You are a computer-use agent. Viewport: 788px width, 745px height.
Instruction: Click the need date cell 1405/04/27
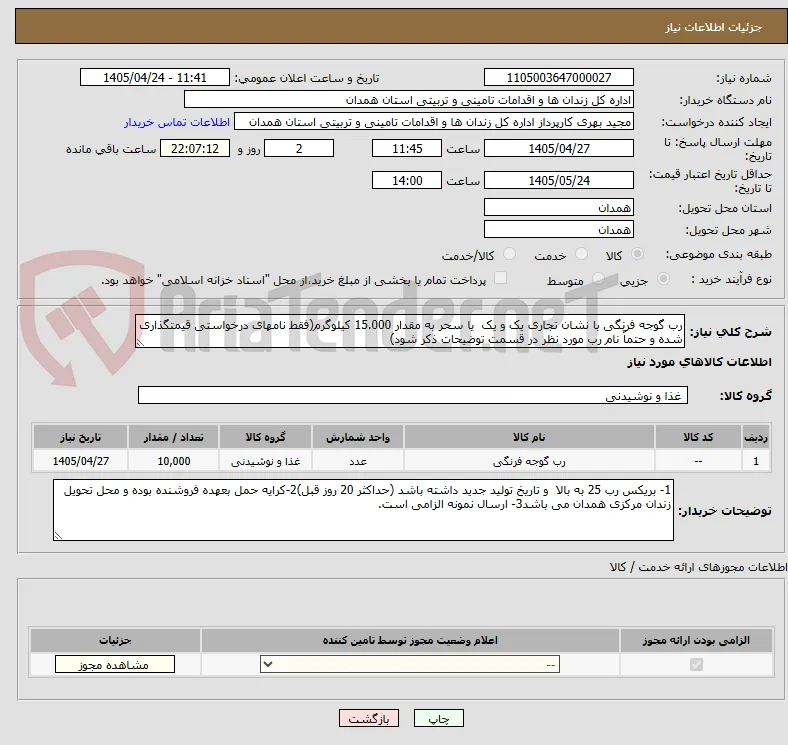(80, 461)
